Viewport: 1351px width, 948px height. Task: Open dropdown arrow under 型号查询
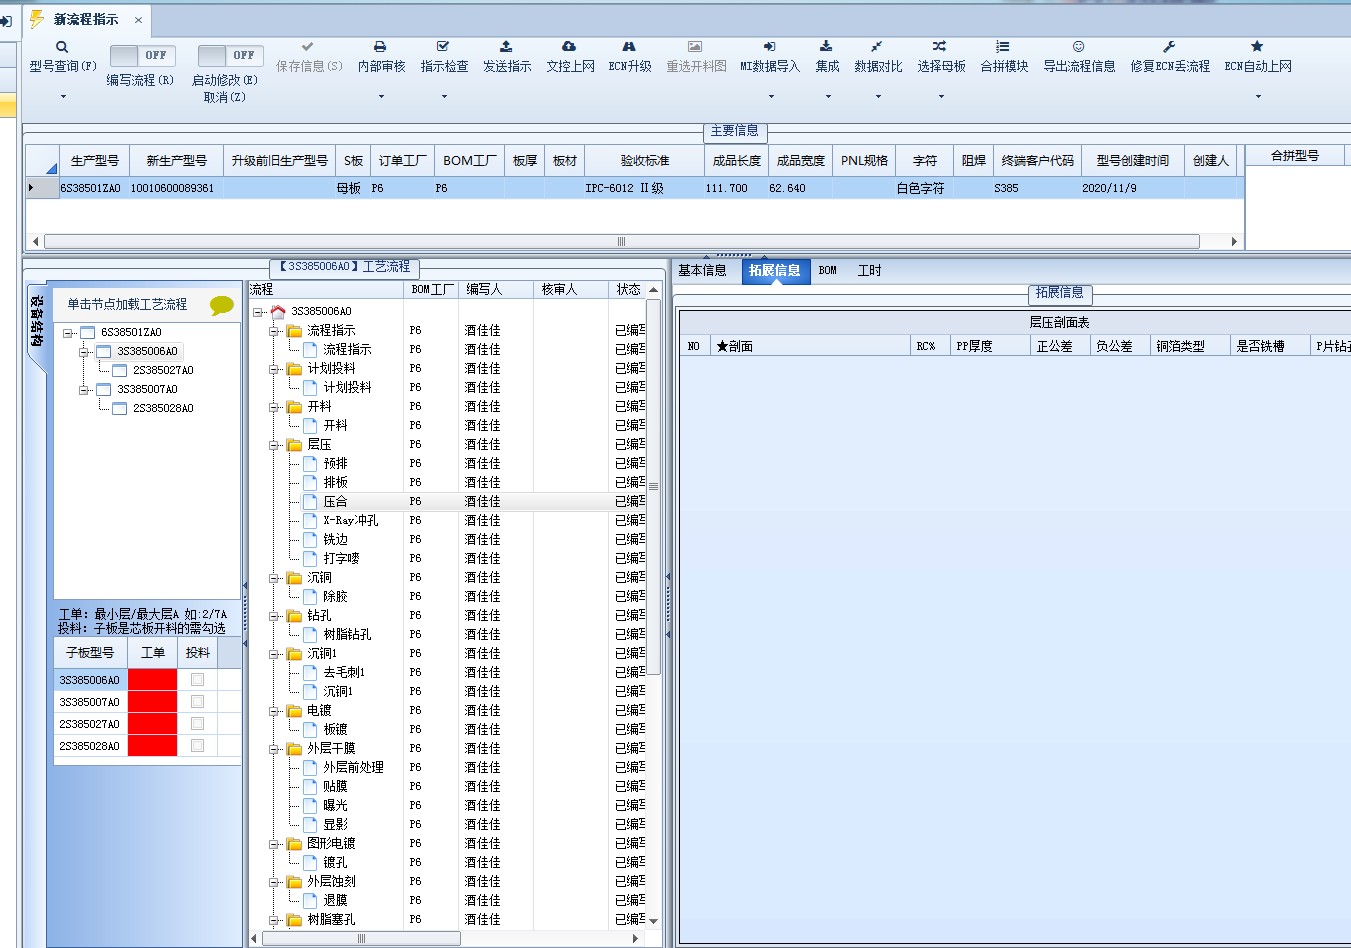point(63,97)
